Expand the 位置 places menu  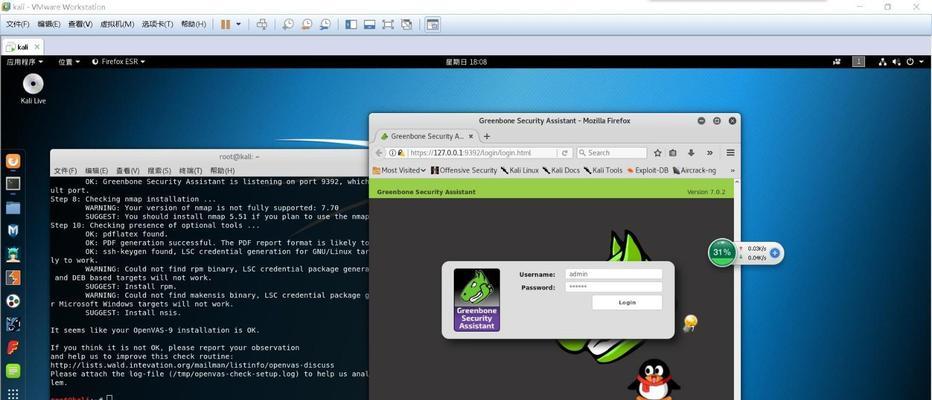[x=69, y=62]
